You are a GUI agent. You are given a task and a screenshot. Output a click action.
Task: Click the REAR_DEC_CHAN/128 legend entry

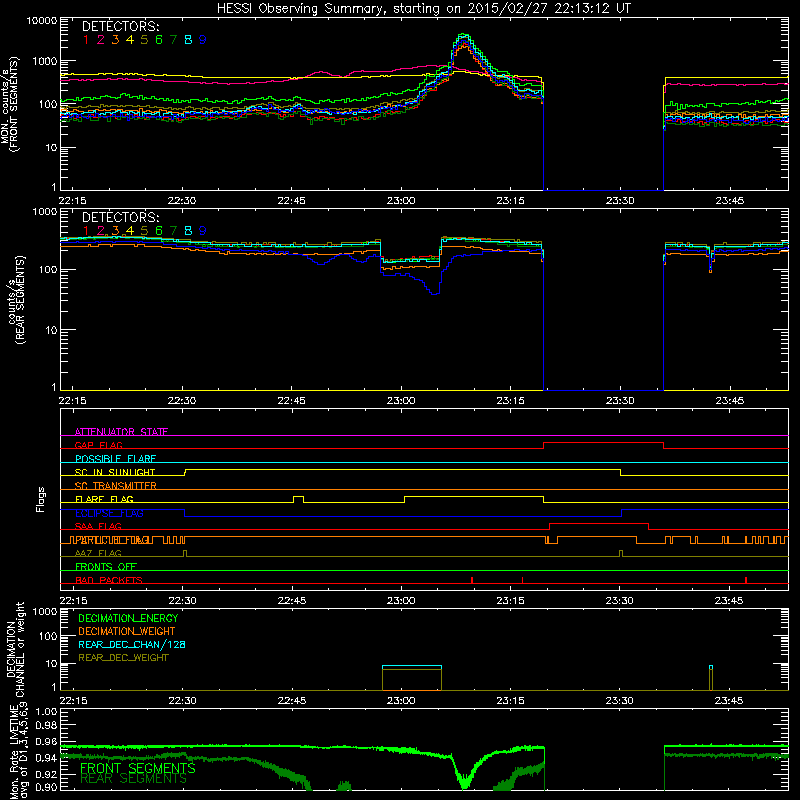[x=132, y=644]
